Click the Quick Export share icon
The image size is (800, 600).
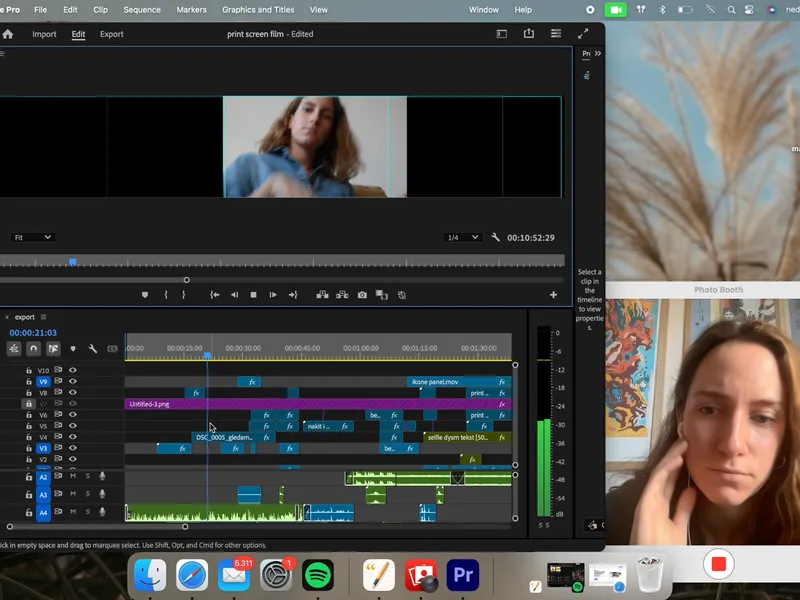click(x=529, y=34)
